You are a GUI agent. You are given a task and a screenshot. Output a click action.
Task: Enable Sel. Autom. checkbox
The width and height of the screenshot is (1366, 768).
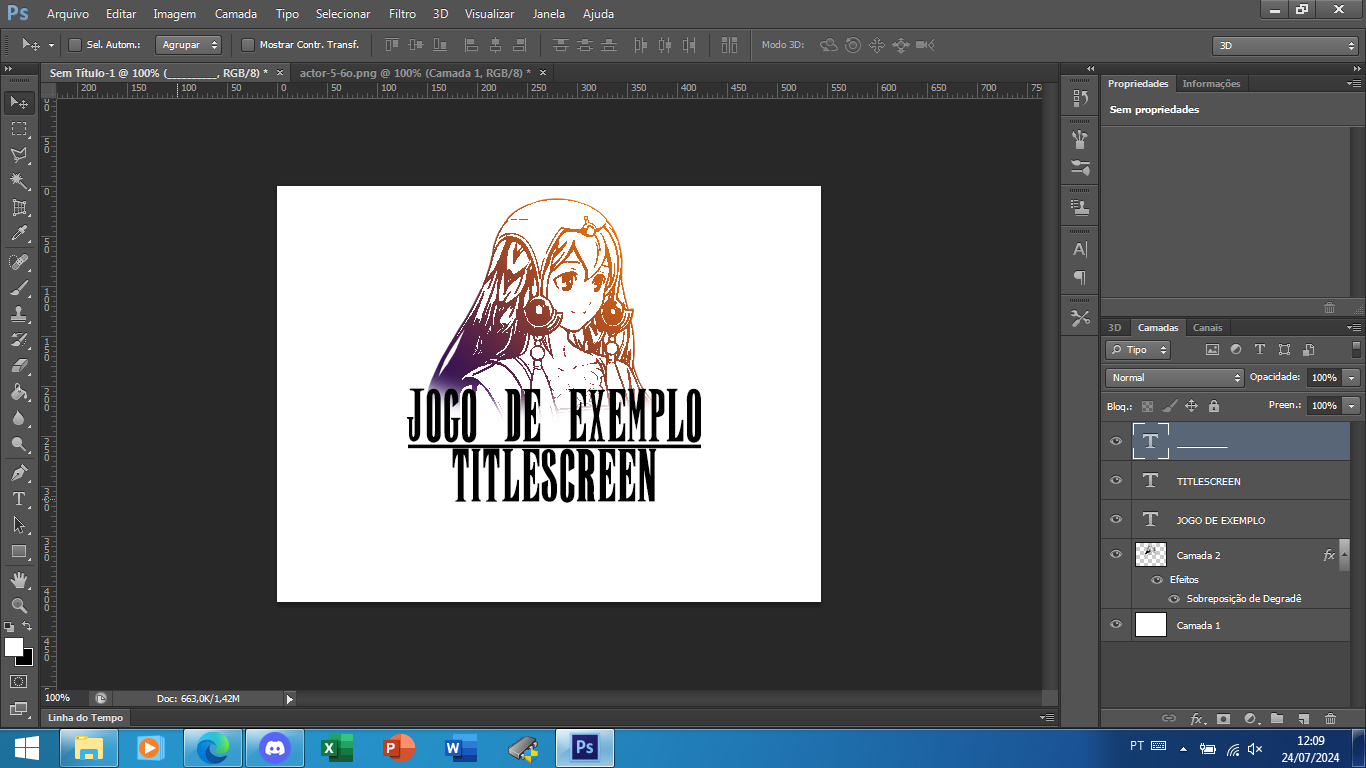pos(74,45)
